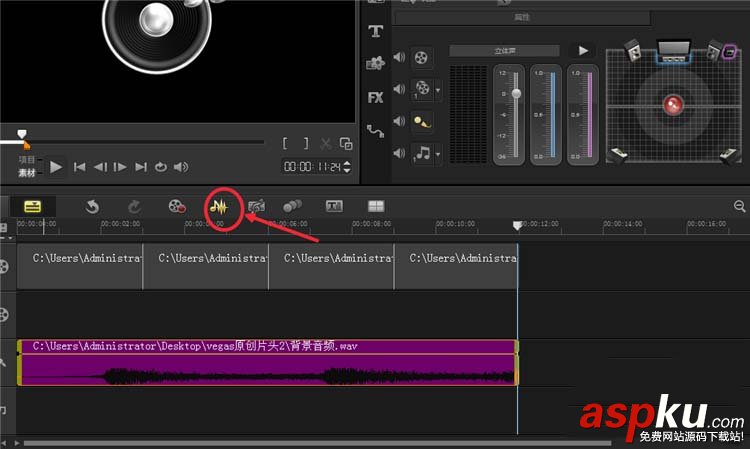Image resolution: width=750 pixels, height=449 pixels.
Task: Decrease the preview timecode with down arrow
Action: [x=347, y=170]
